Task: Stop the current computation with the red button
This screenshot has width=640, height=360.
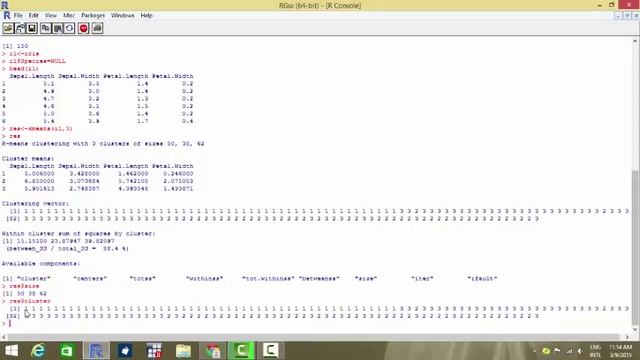Action: click(84, 28)
